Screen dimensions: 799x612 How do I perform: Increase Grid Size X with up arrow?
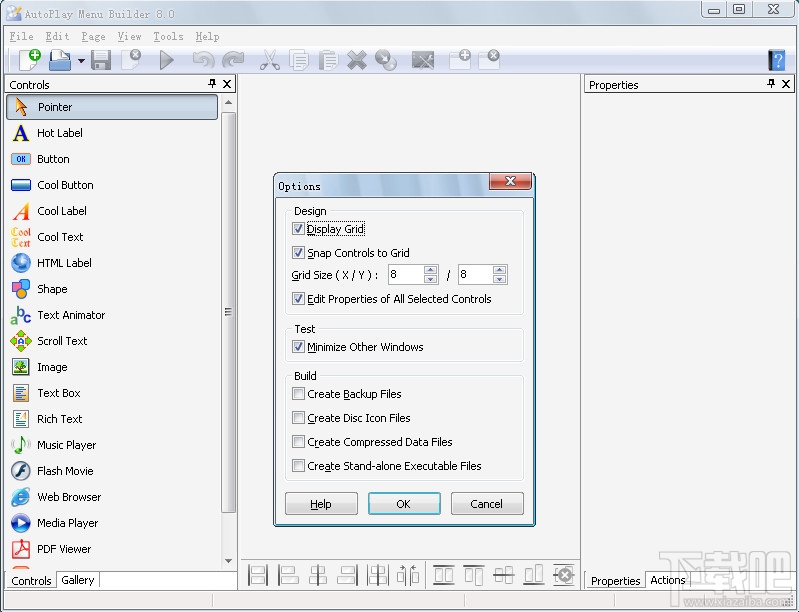coord(431,270)
